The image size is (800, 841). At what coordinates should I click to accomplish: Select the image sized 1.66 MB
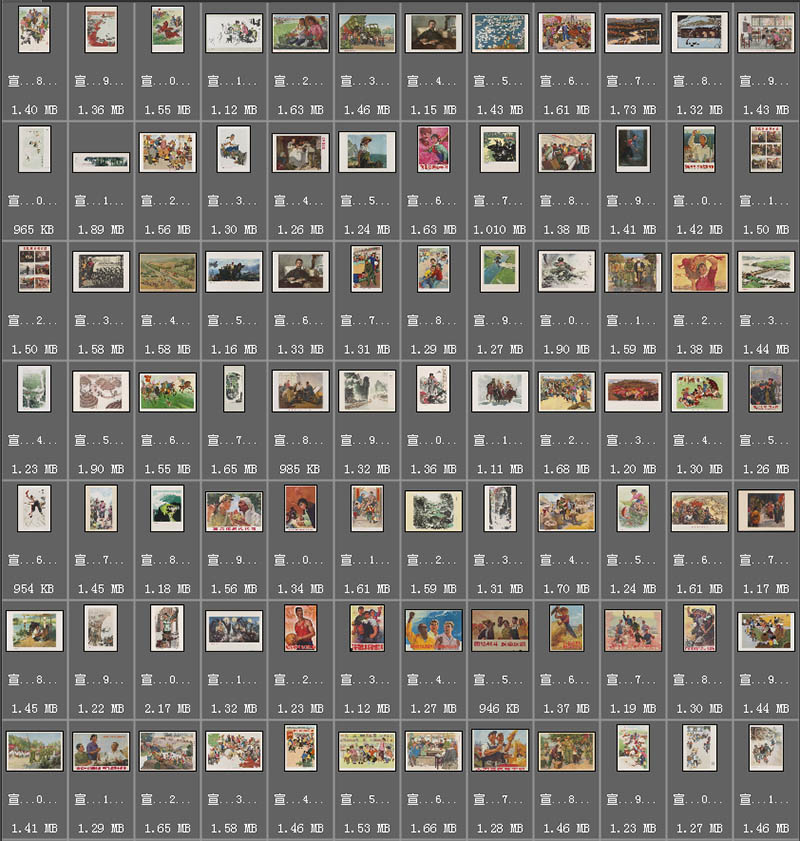433,750
